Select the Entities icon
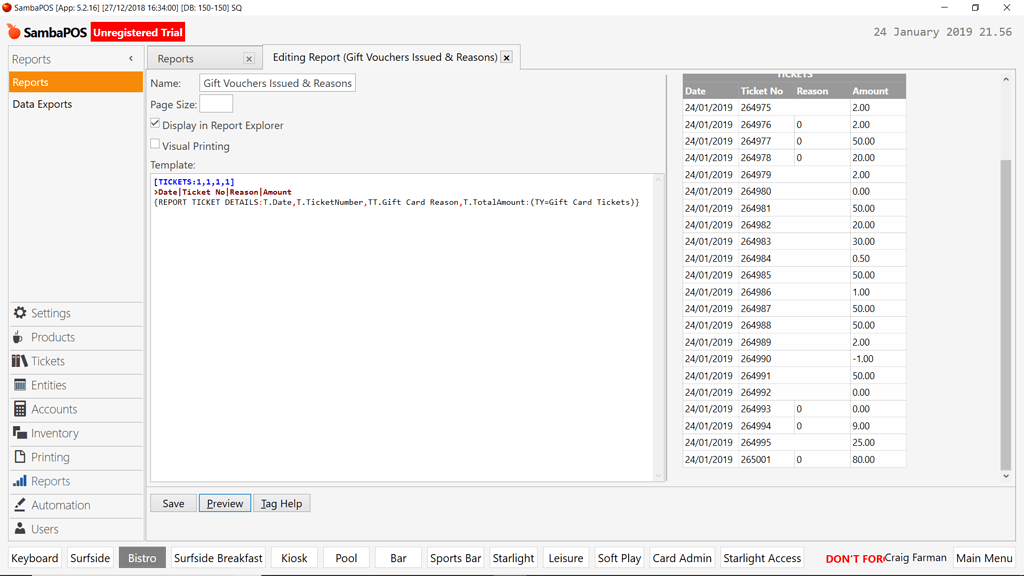1024x576 pixels. tap(18, 385)
